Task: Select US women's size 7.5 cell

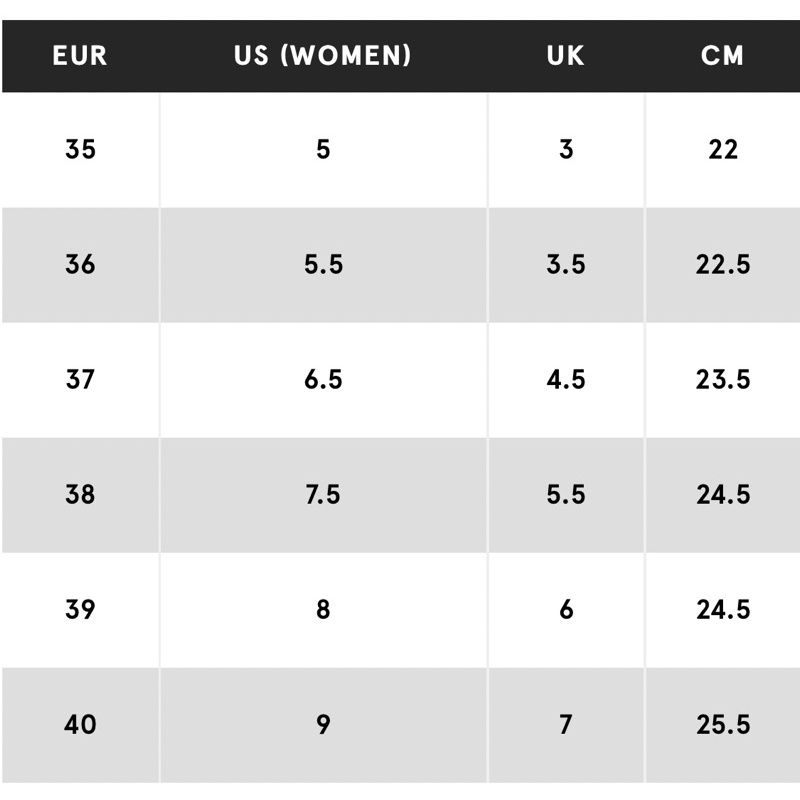Action: [323, 495]
